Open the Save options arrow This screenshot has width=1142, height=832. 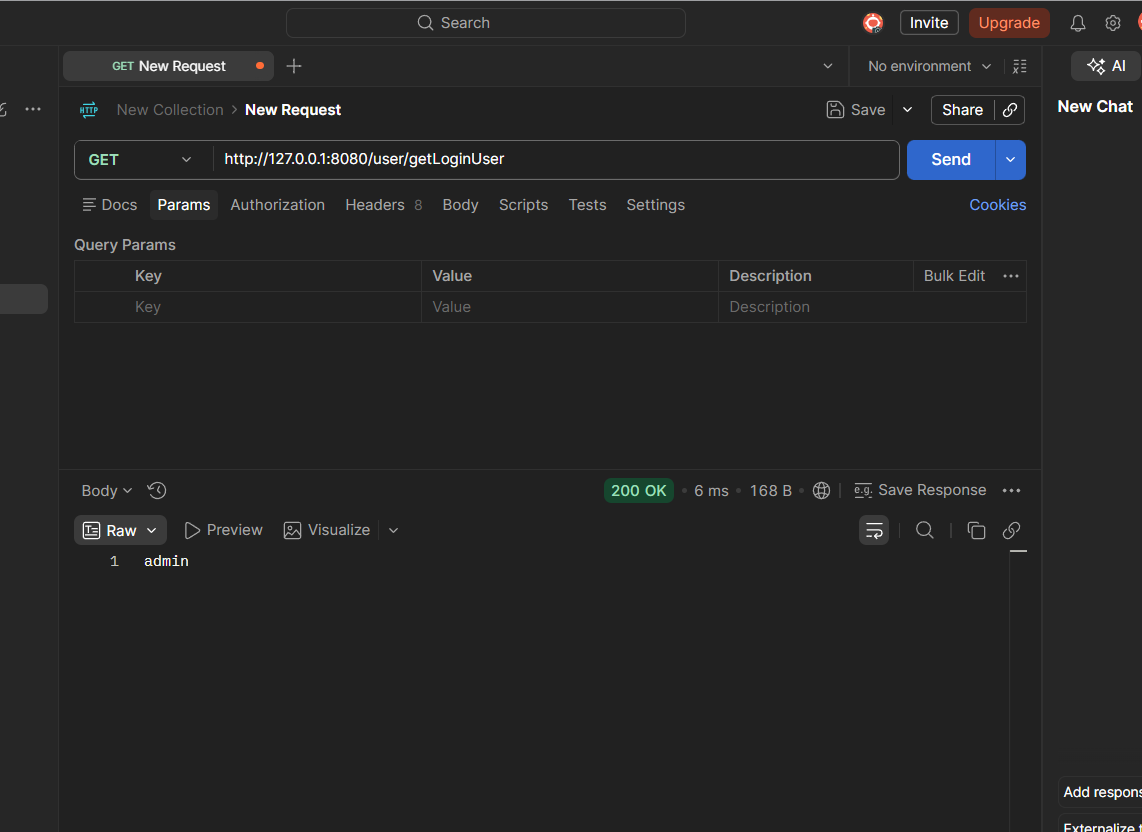tap(907, 110)
